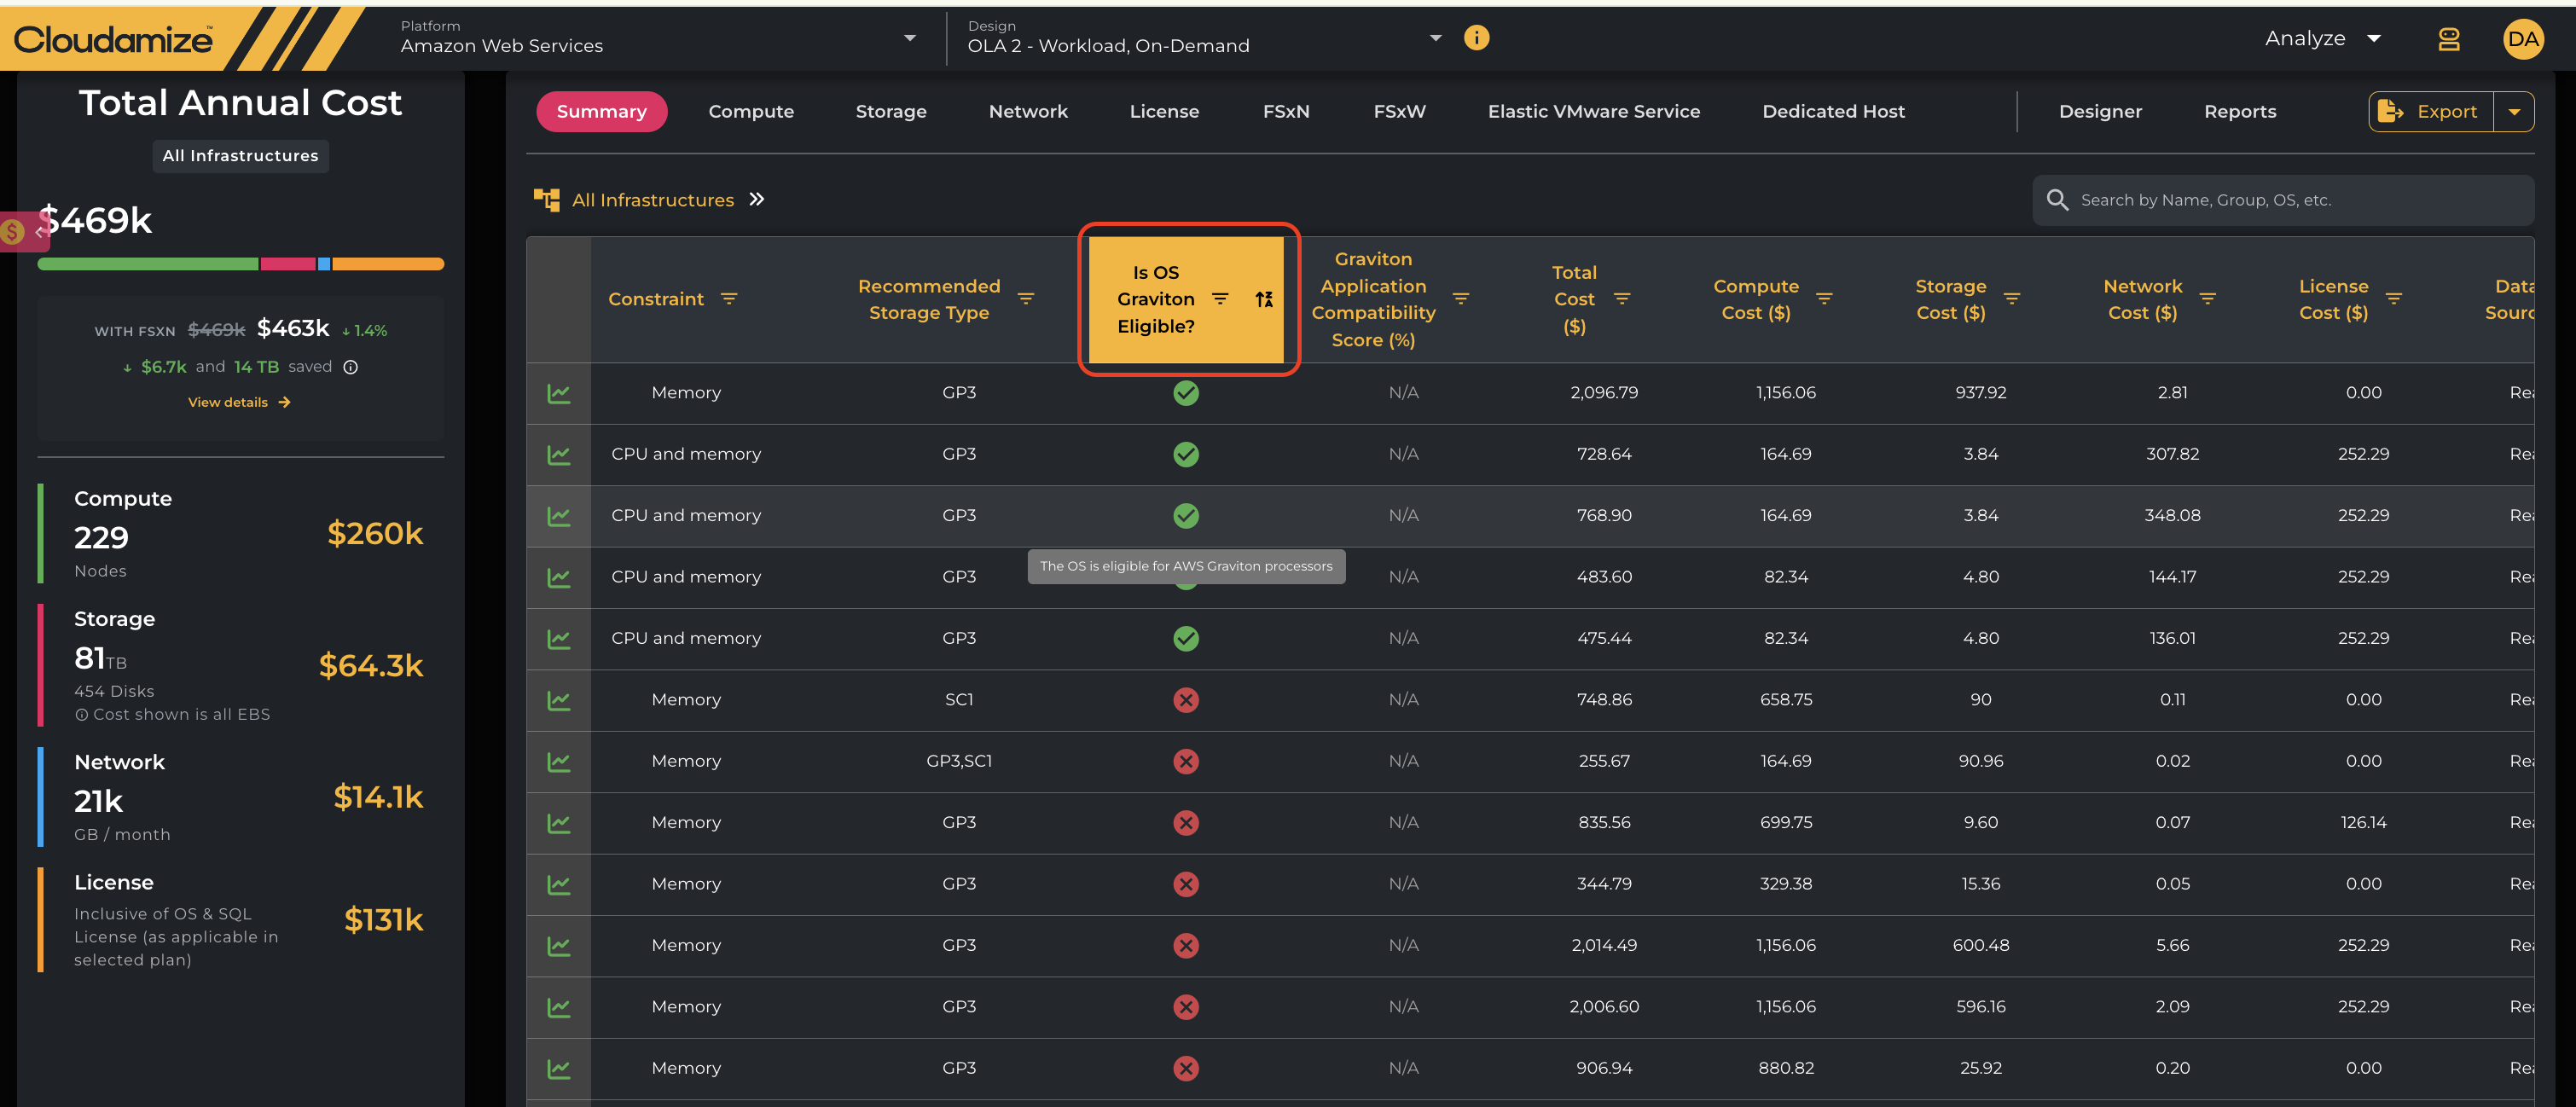2576x1107 pixels.
Task: Click the Export button
Action: pos(2431,112)
